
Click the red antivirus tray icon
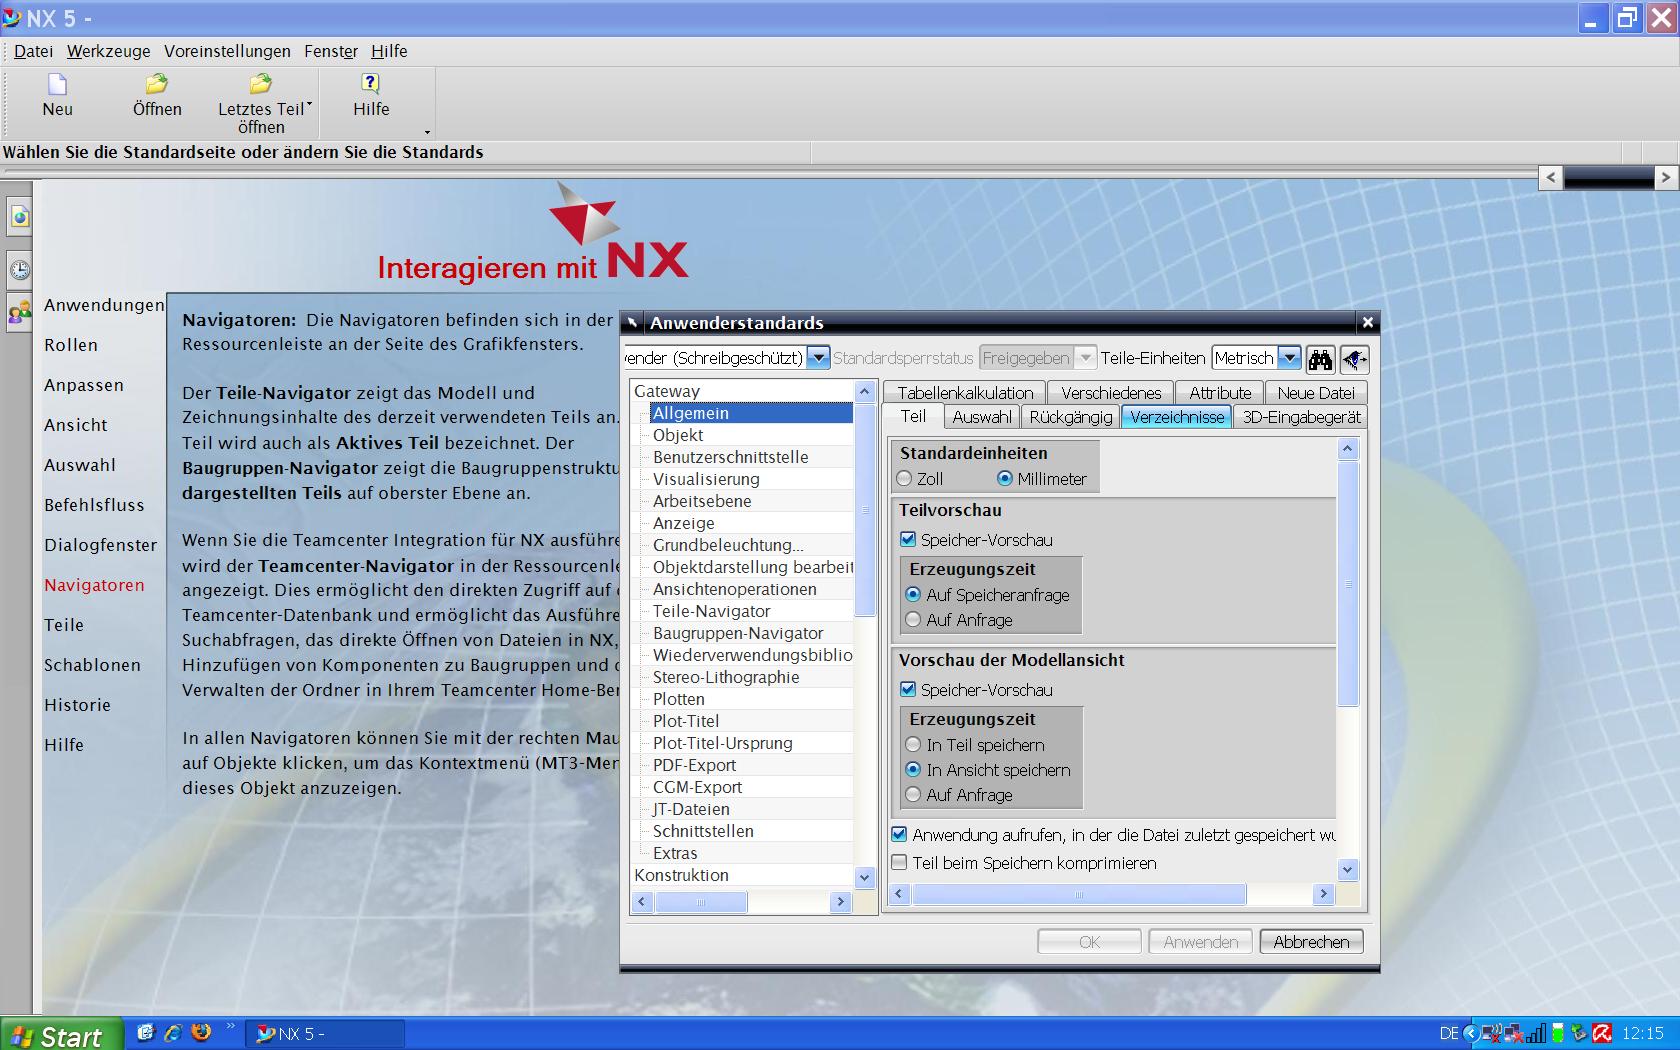(1602, 1033)
